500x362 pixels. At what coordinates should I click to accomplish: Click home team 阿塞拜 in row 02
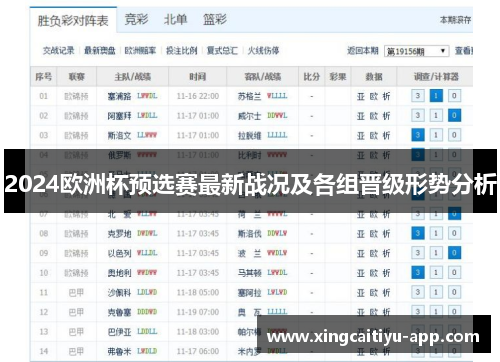pyautogui.click(x=119, y=116)
